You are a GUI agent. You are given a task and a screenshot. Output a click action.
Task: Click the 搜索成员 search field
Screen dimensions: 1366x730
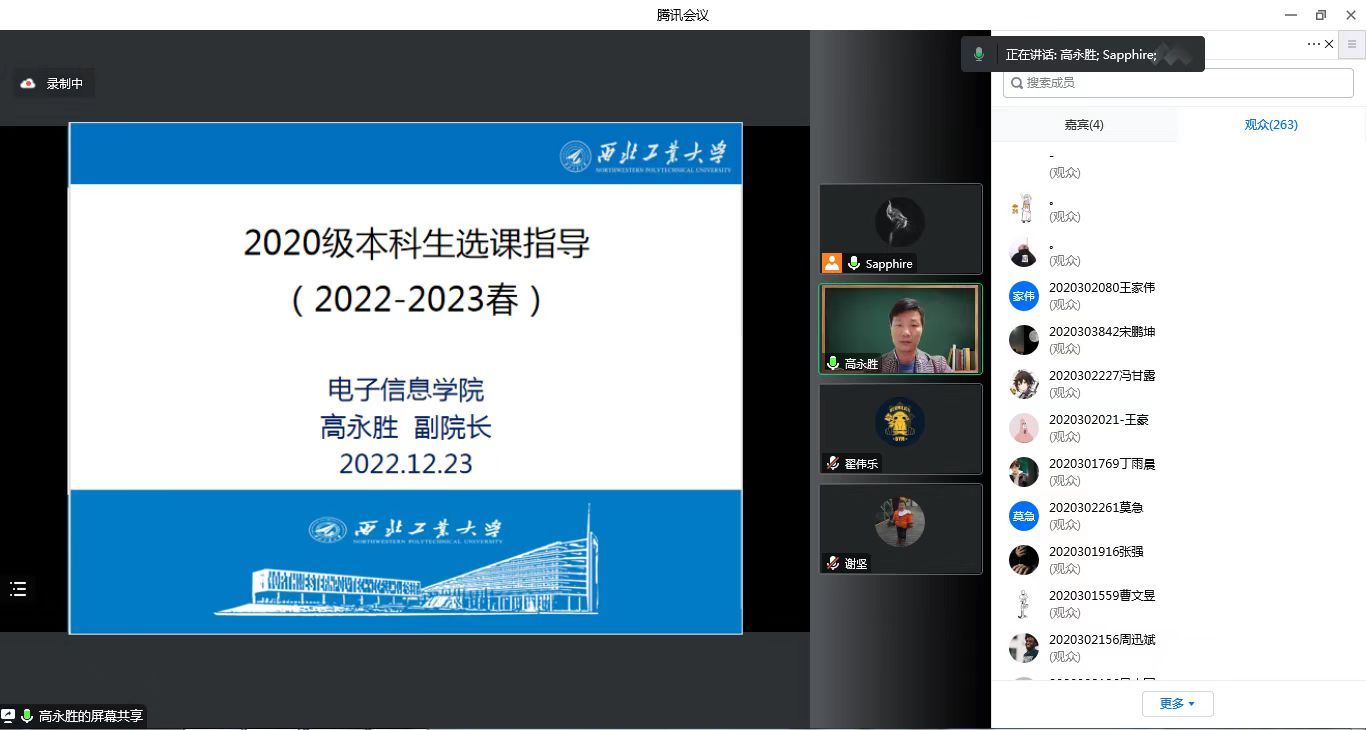(x=1178, y=83)
